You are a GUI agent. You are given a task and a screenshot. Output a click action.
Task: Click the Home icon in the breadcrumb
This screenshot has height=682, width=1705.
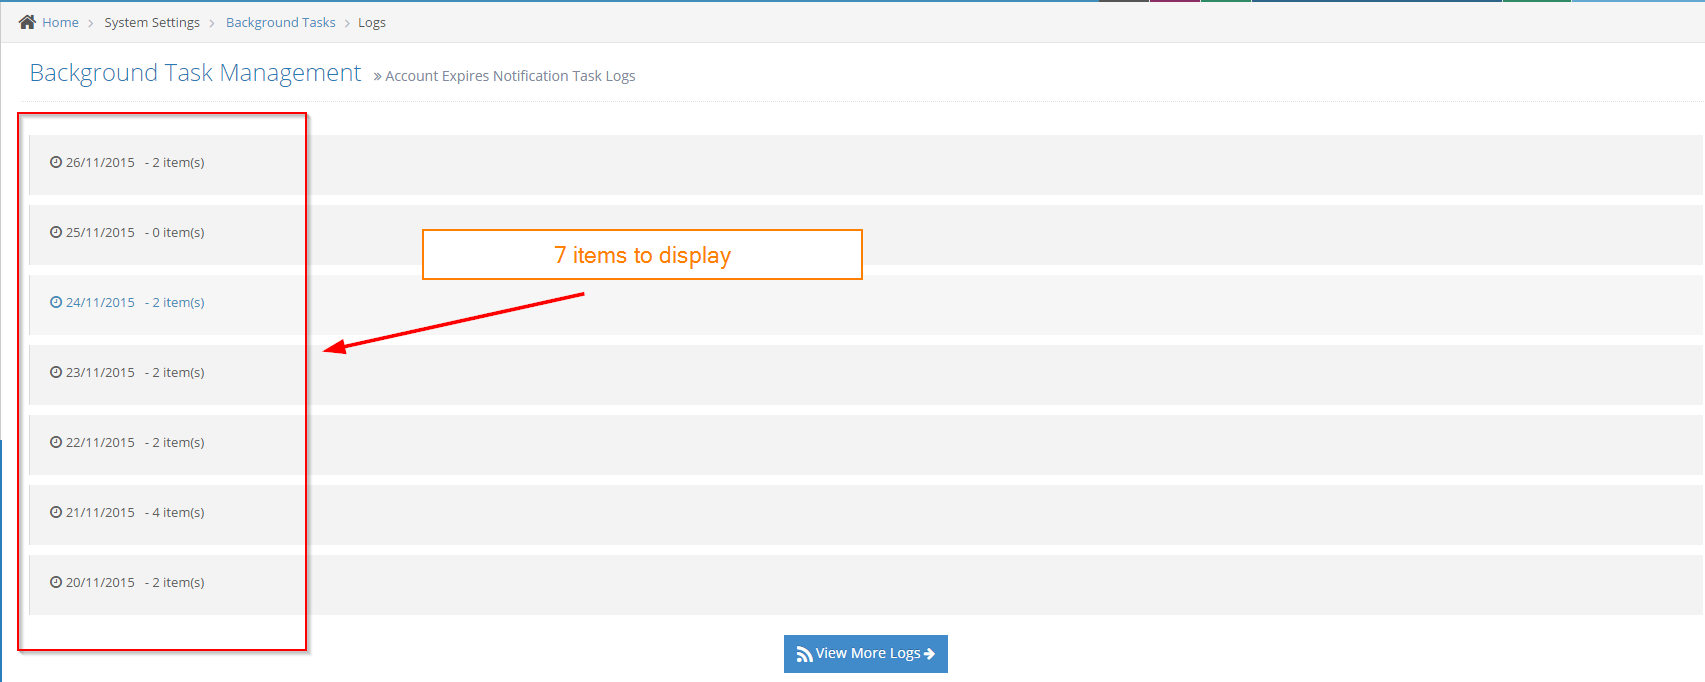[27, 22]
